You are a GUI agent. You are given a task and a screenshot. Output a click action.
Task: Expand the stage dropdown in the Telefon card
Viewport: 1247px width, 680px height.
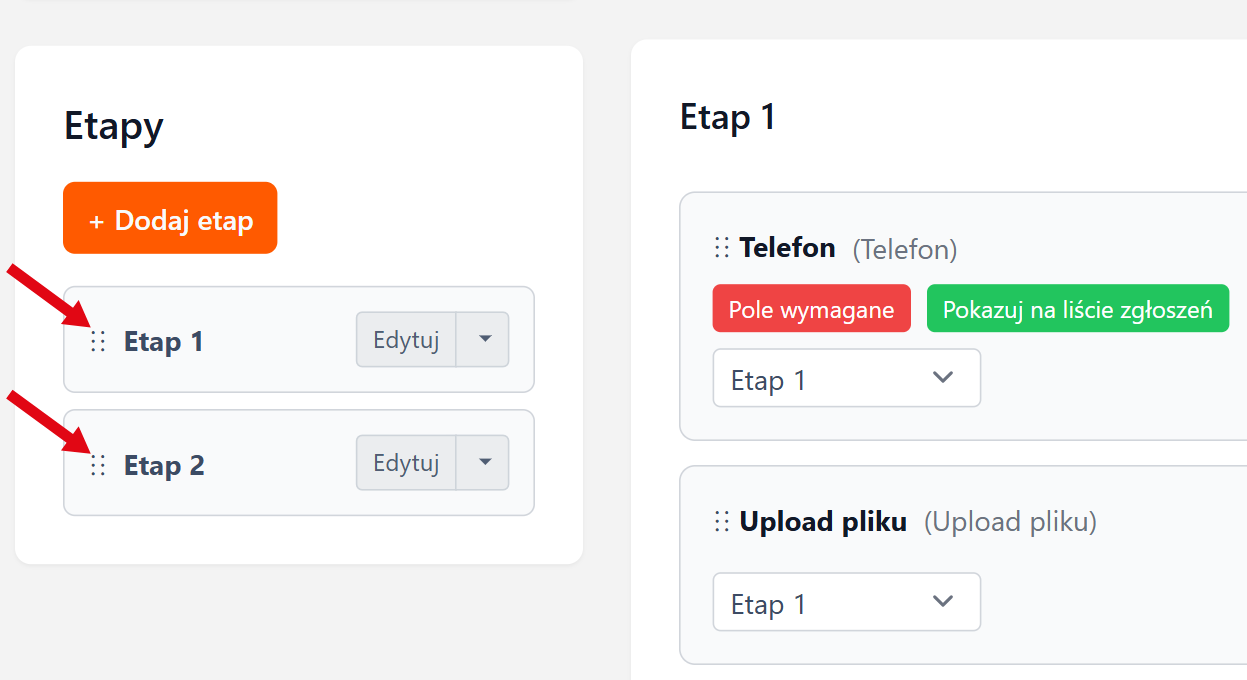coord(846,379)
